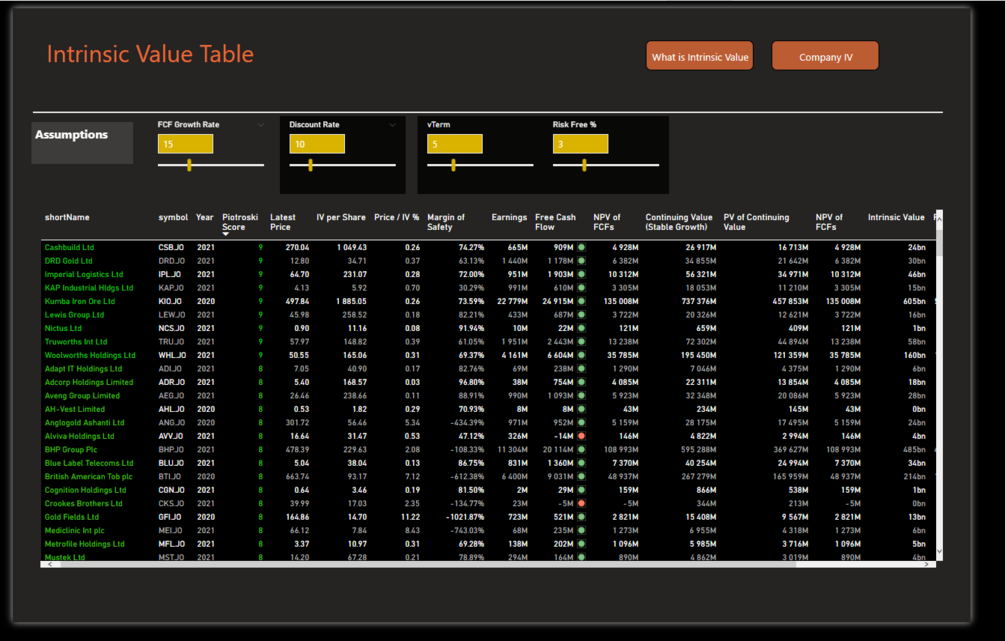Click the green cash flow indicator for DRD Gold
This screenshot has width=1005, height=641.
pyautogui.click(x=581, y=261)
